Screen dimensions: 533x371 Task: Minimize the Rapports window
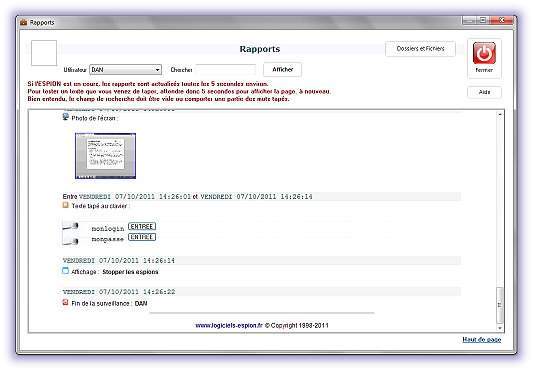point(469,20)
